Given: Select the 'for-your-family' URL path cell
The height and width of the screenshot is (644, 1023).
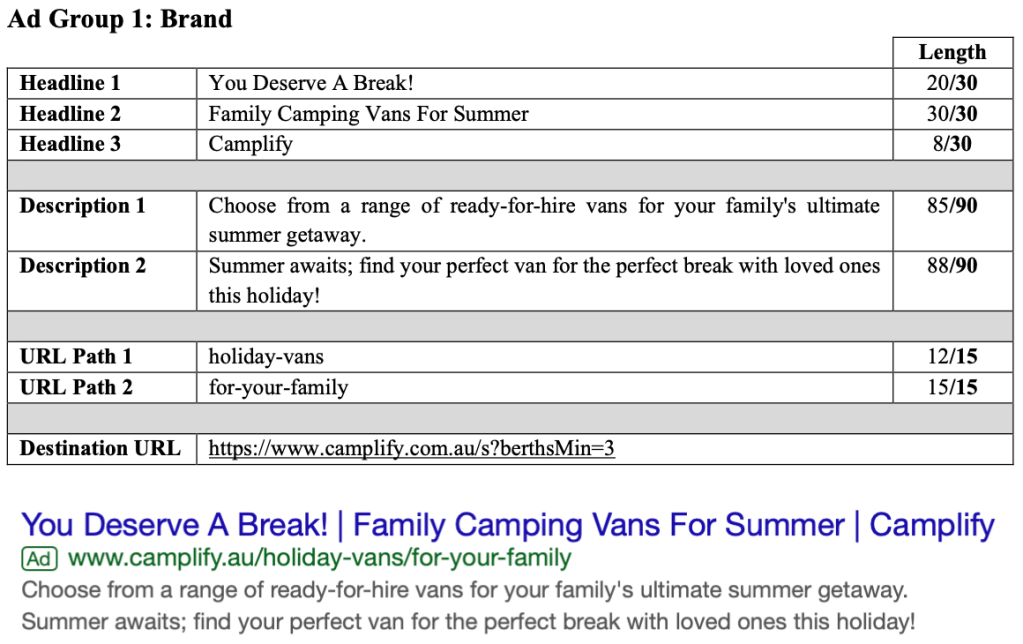Looking at the screenshot, I should (278, 387).
